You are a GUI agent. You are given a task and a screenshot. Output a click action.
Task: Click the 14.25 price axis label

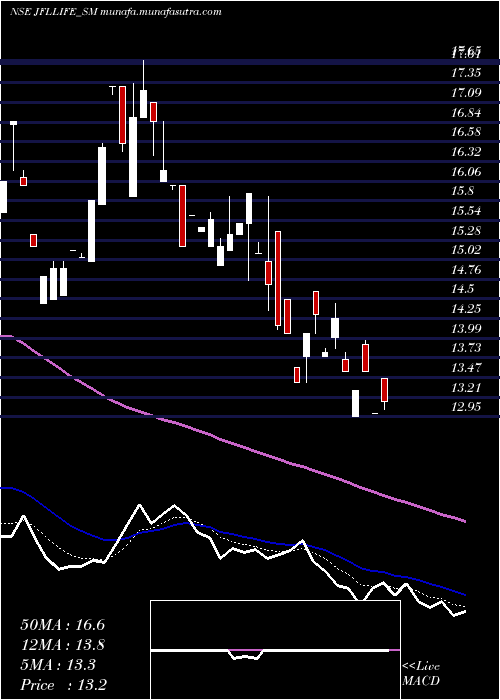[466, 308]
